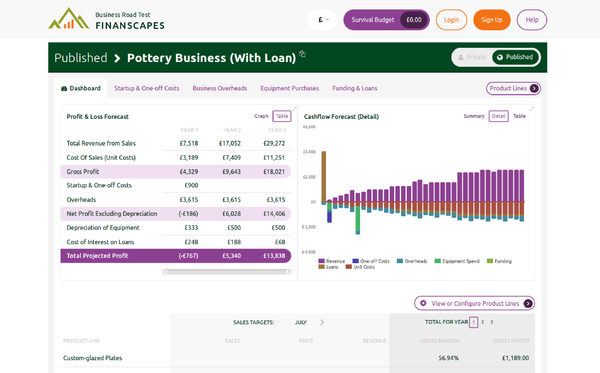Open the Startup & One-off Costs tab
The width and height of the screenshot is (600, 373).
pyautogui.click(x=147, y=88)
